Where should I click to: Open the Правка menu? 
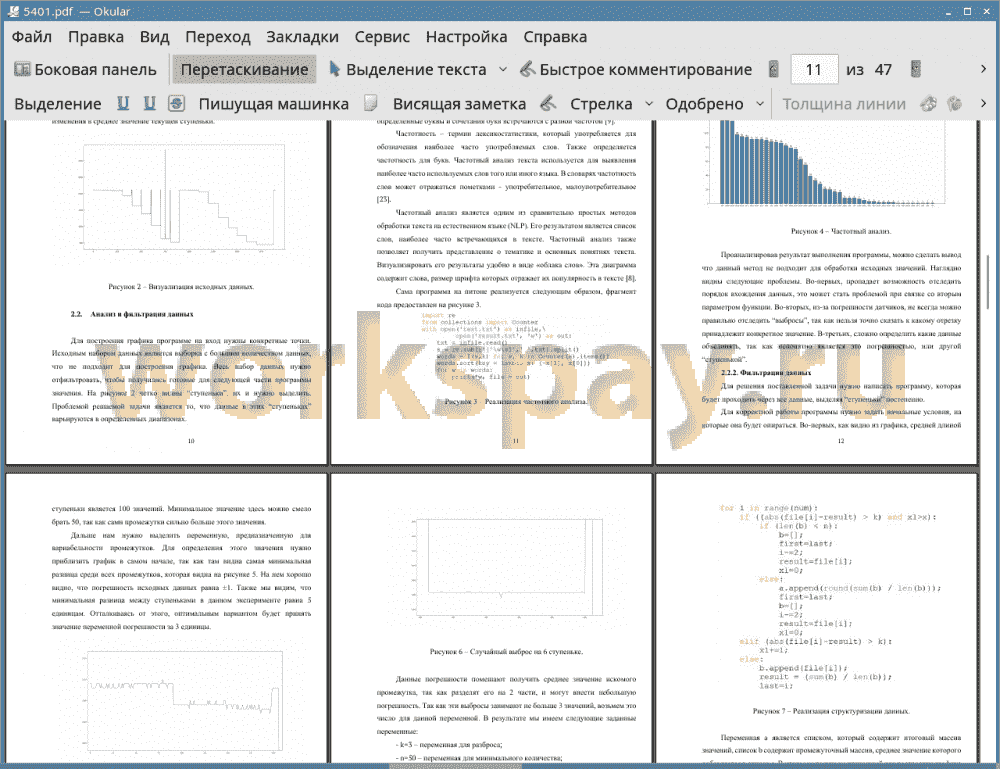pyautogui.click(x=96, y=37)
